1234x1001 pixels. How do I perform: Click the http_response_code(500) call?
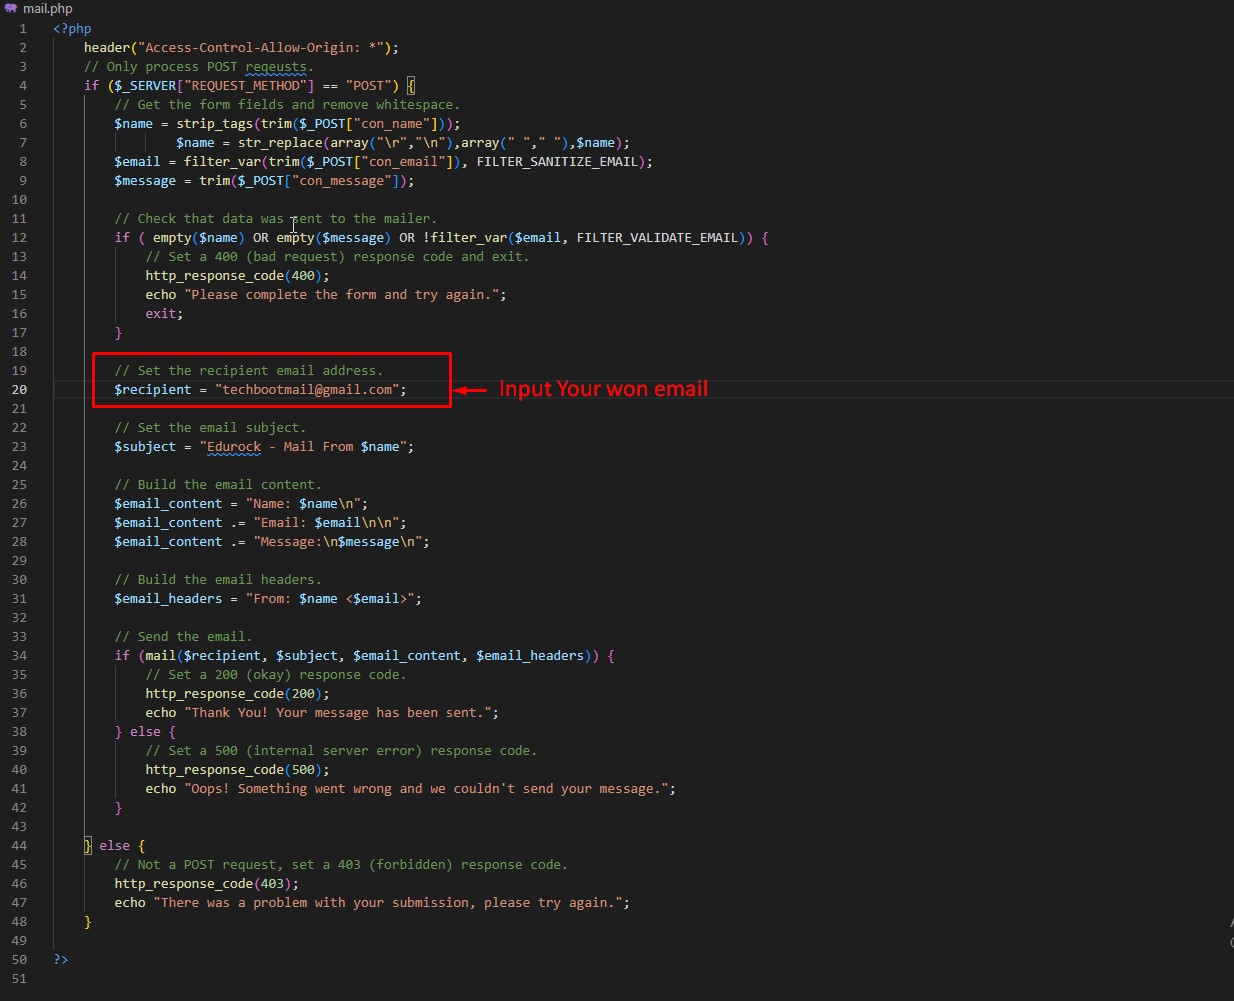click(236, 770)
